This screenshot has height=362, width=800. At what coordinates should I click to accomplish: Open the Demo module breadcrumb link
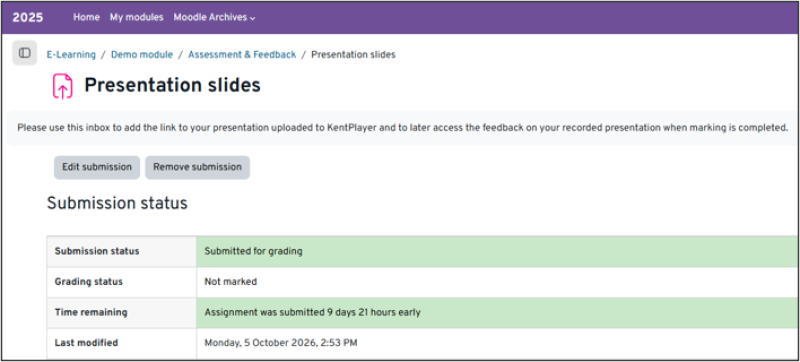tap(142, 55)
